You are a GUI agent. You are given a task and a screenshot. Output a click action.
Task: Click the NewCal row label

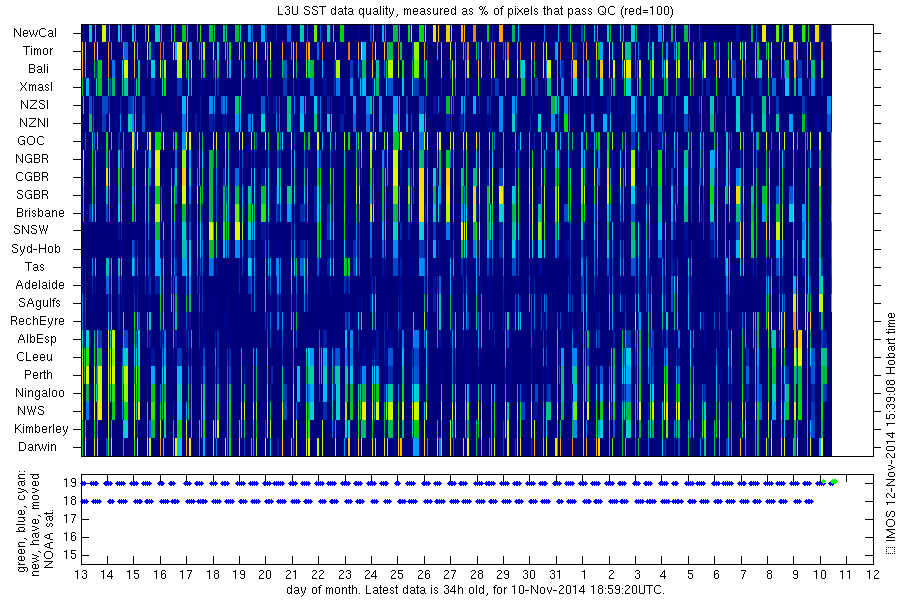35,33
